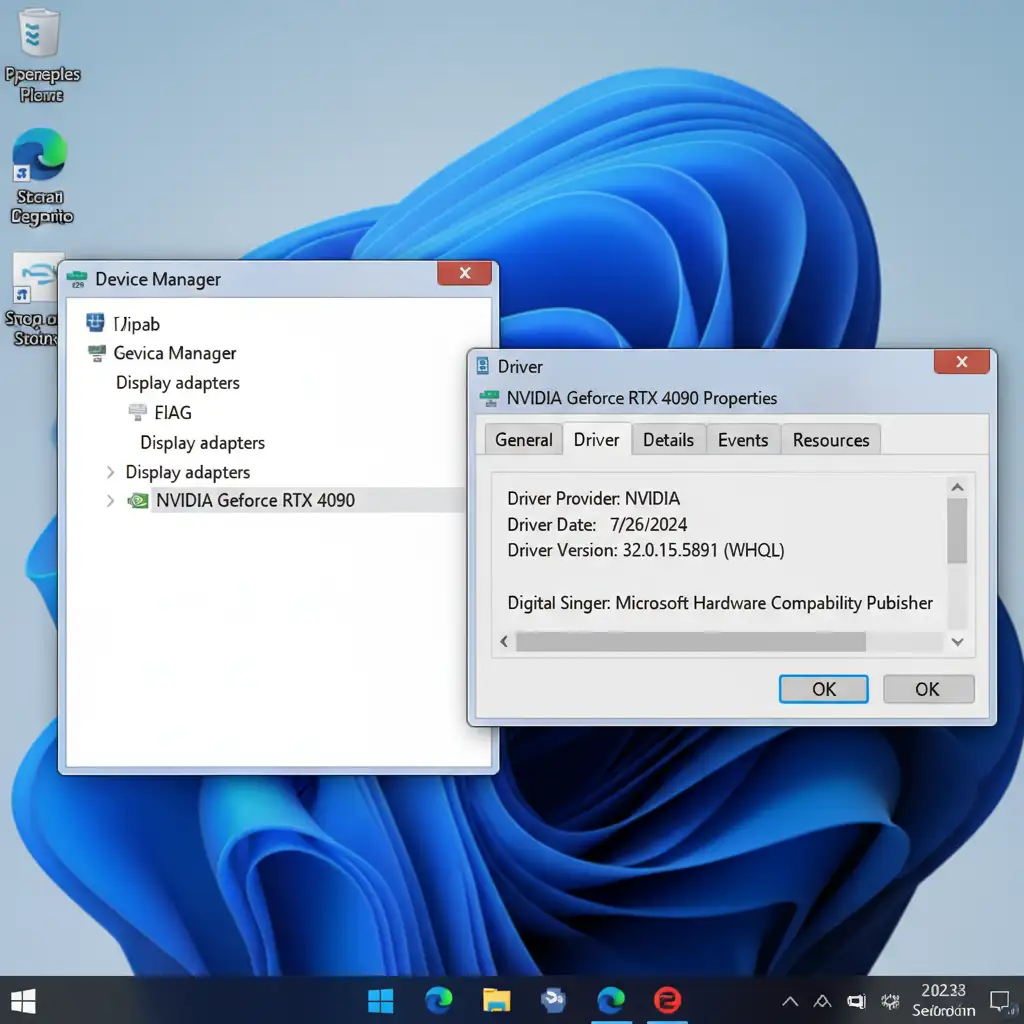Click the taskbar clock
Viewport: 1024px width, 1024px height.
pyautogui.click(x=943, y=999)
